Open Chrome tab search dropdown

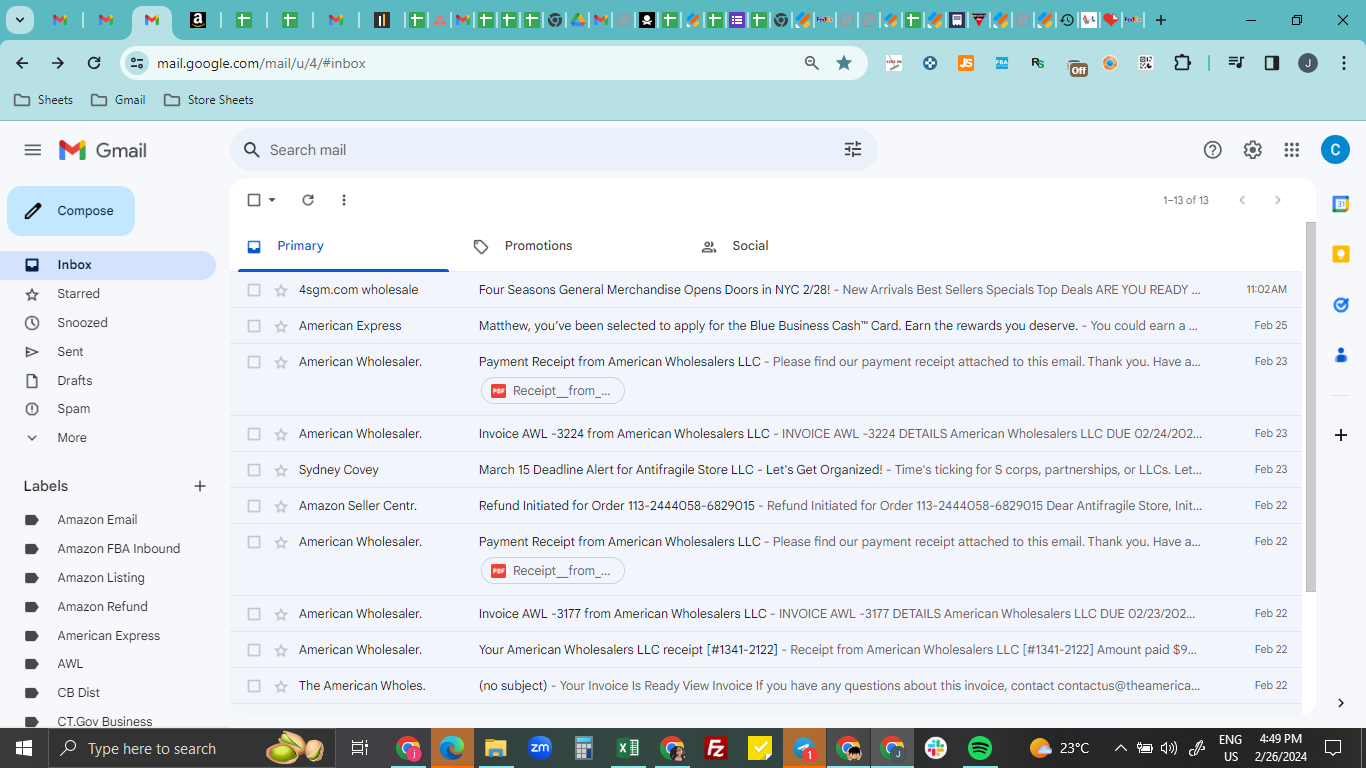click(20, 20)
